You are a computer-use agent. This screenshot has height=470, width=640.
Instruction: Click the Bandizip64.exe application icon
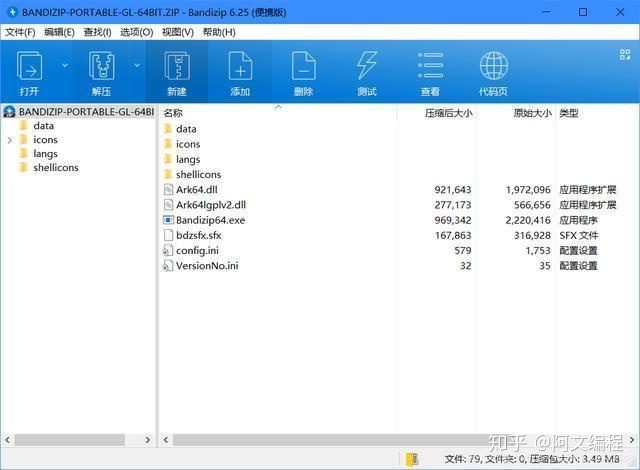tap(168, 220)
